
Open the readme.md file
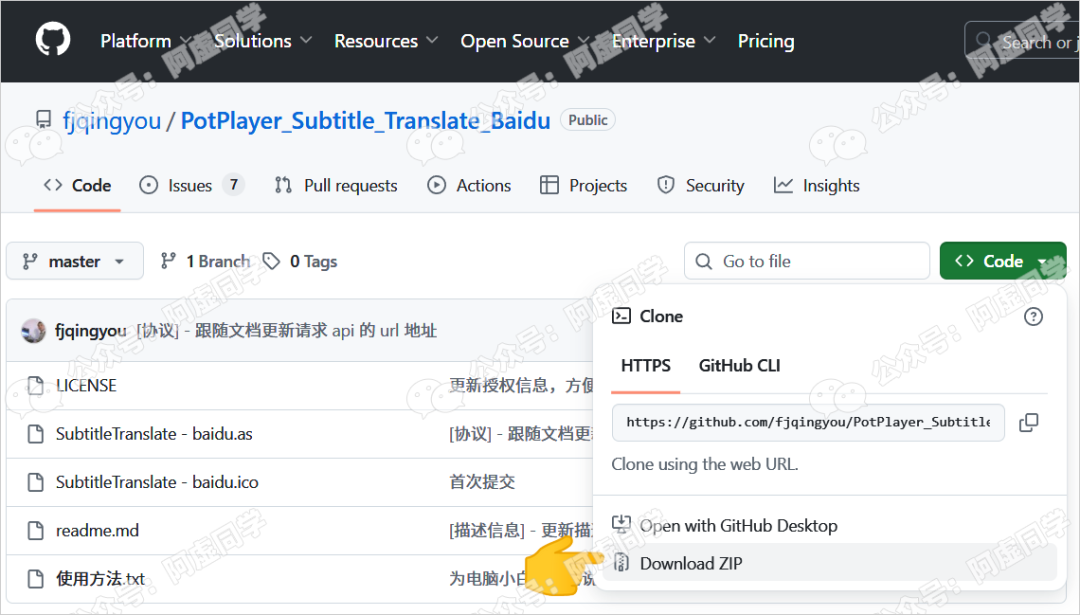tap(97, 530)
